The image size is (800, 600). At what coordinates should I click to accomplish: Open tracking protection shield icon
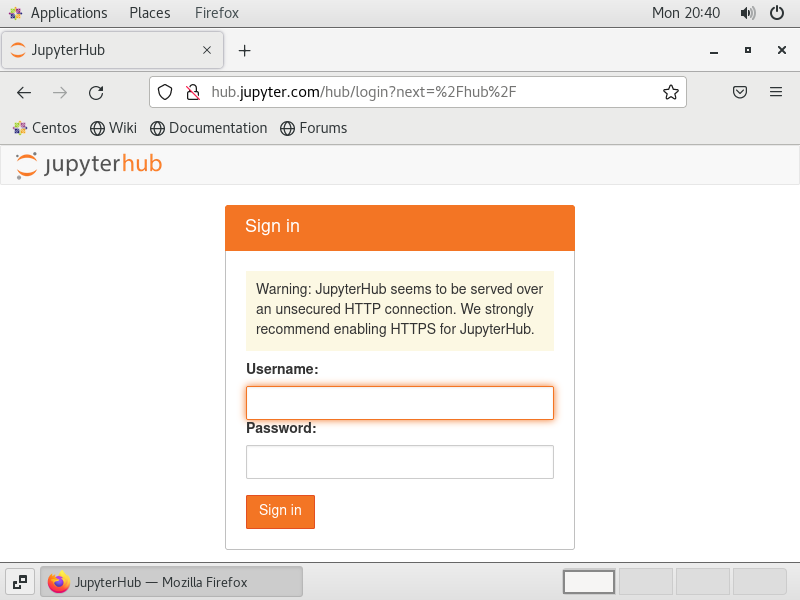tap(165, 92)
